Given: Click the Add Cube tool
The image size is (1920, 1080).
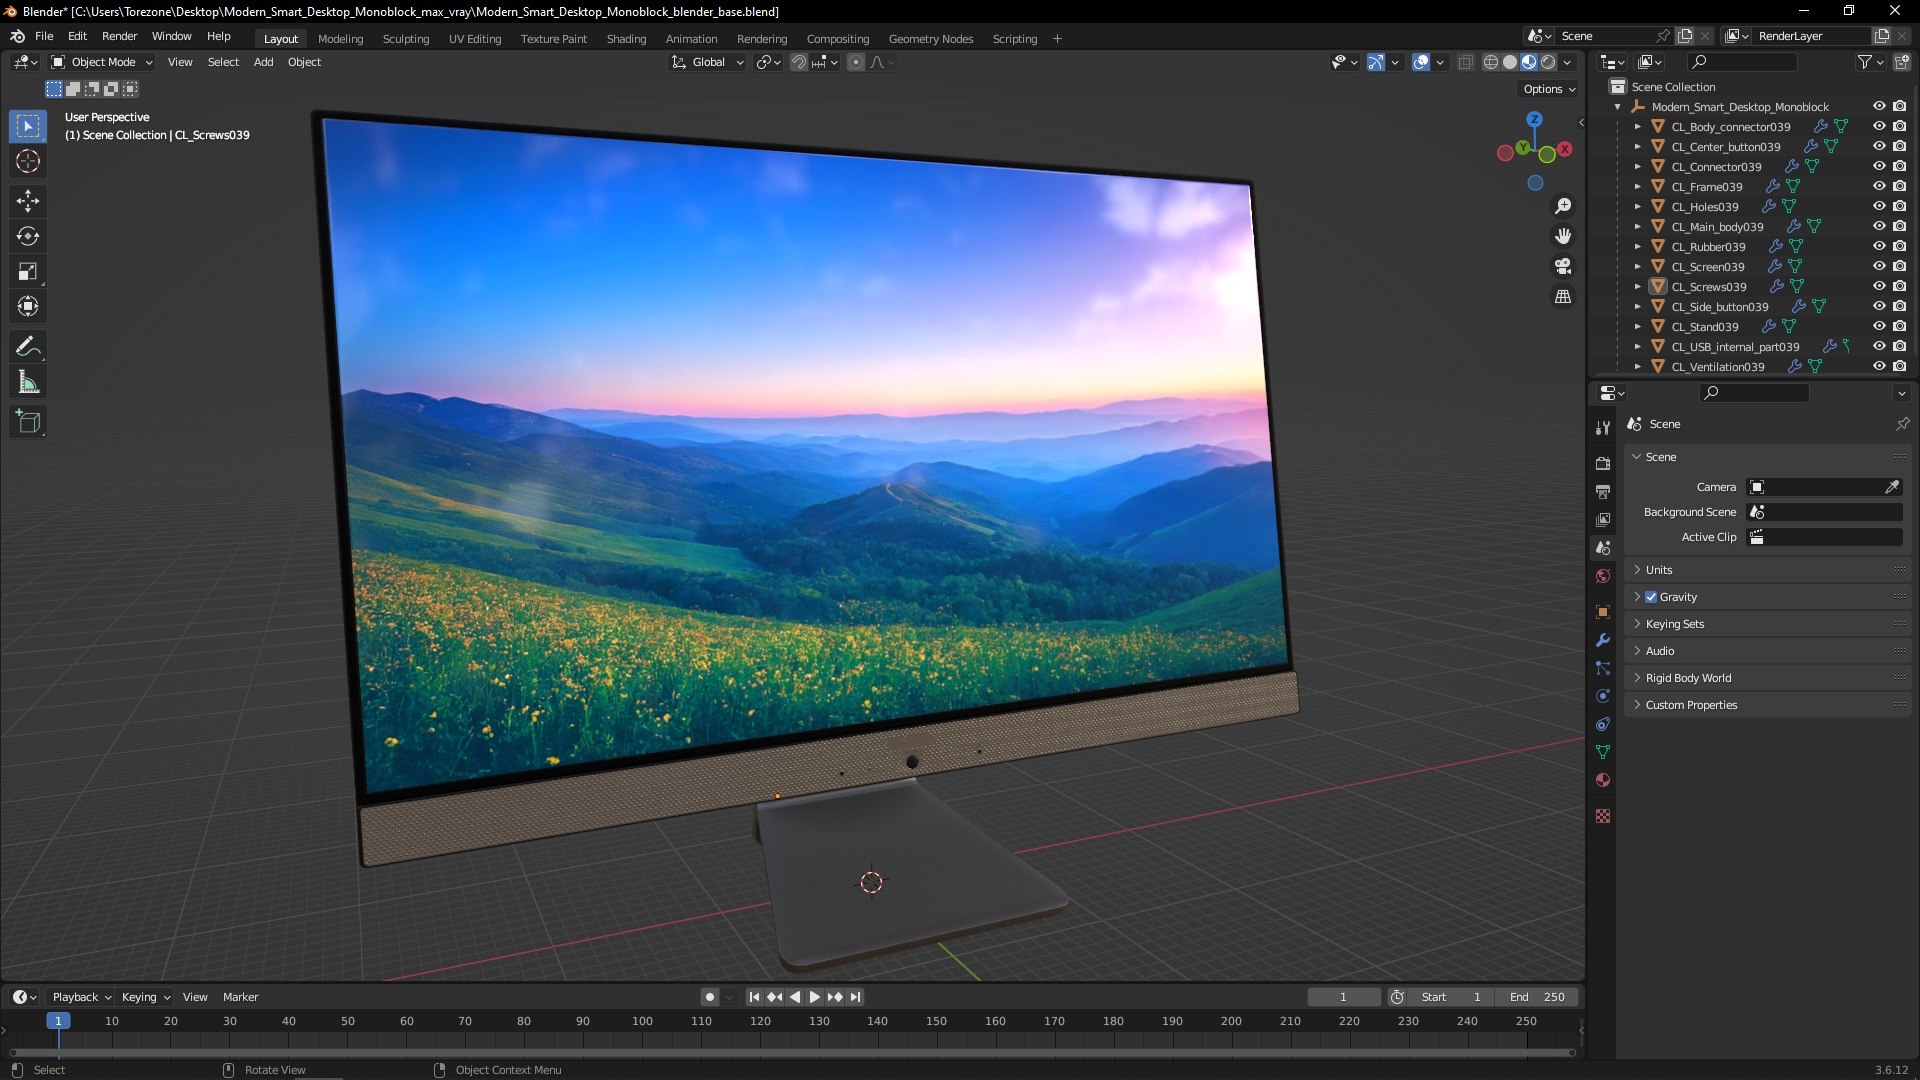Looking at the screenshot, I should click(x=28, y=422).
